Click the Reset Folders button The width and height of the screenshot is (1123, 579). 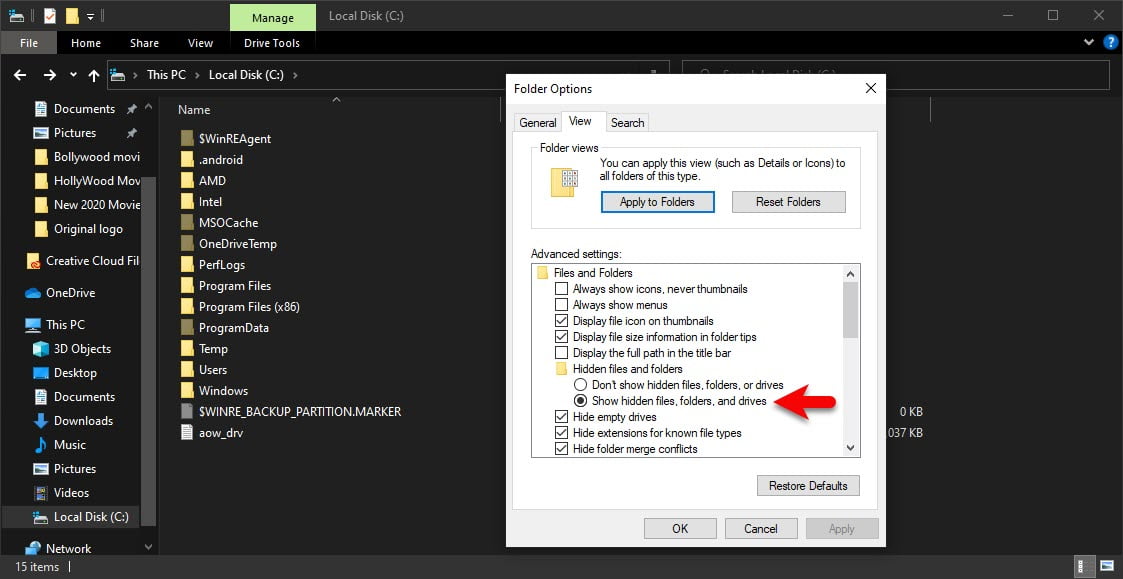pos(789,202)
